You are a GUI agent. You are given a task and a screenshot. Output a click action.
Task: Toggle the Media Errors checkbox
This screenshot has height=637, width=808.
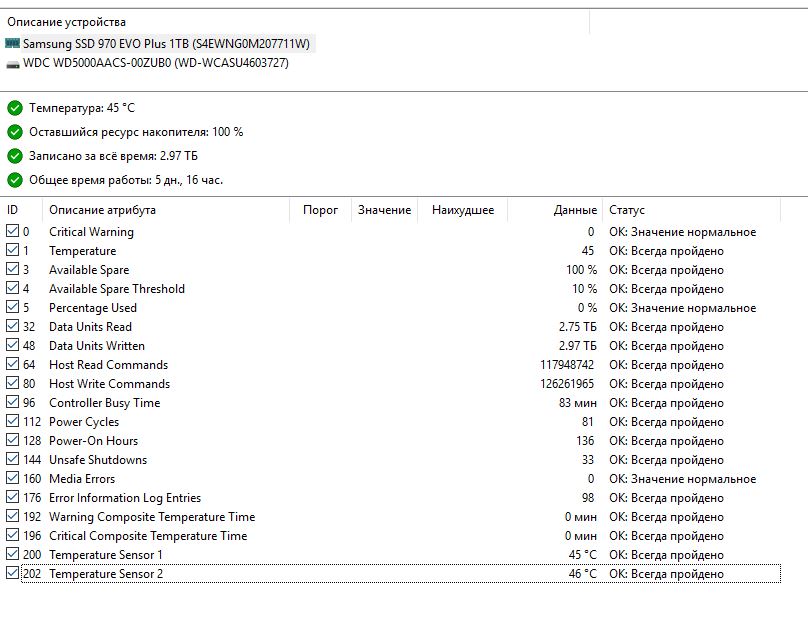[12, 478]
